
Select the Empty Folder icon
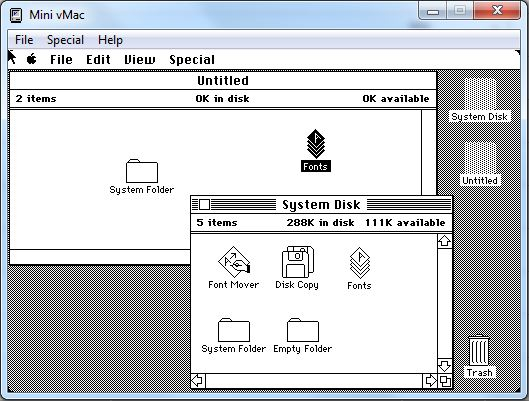(303, 330)
